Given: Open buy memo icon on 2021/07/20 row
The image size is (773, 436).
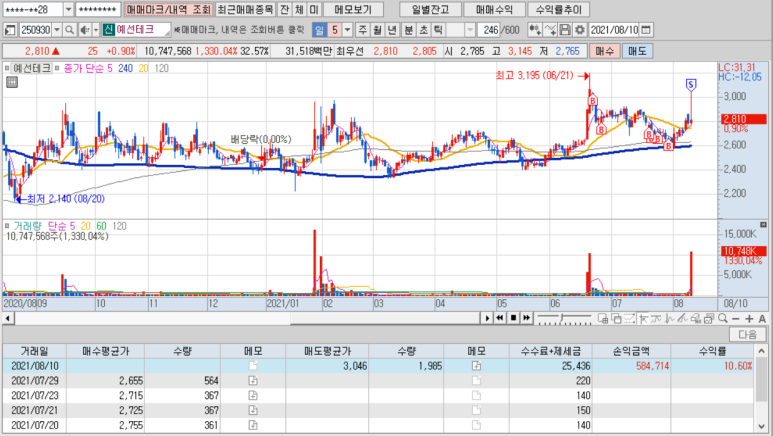Looking at the screenshot, I should click(253, 425).
